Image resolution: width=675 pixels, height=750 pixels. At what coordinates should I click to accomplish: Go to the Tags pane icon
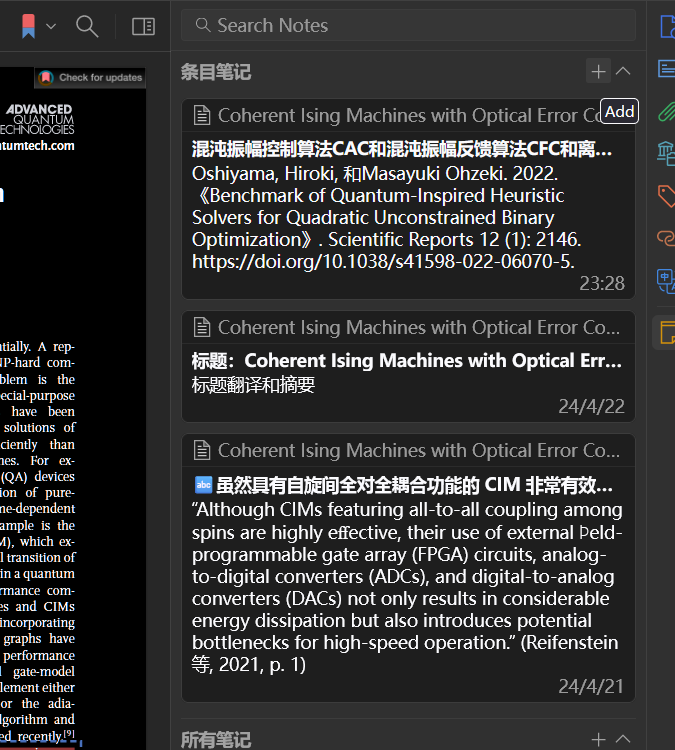tap(666, 195)
